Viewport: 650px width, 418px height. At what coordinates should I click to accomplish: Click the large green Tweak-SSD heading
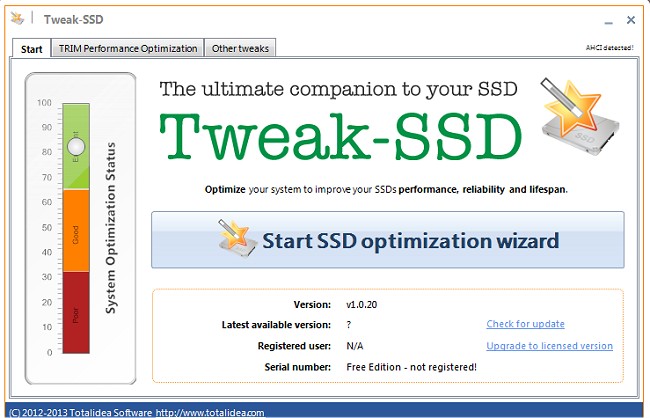pos(340,136)
